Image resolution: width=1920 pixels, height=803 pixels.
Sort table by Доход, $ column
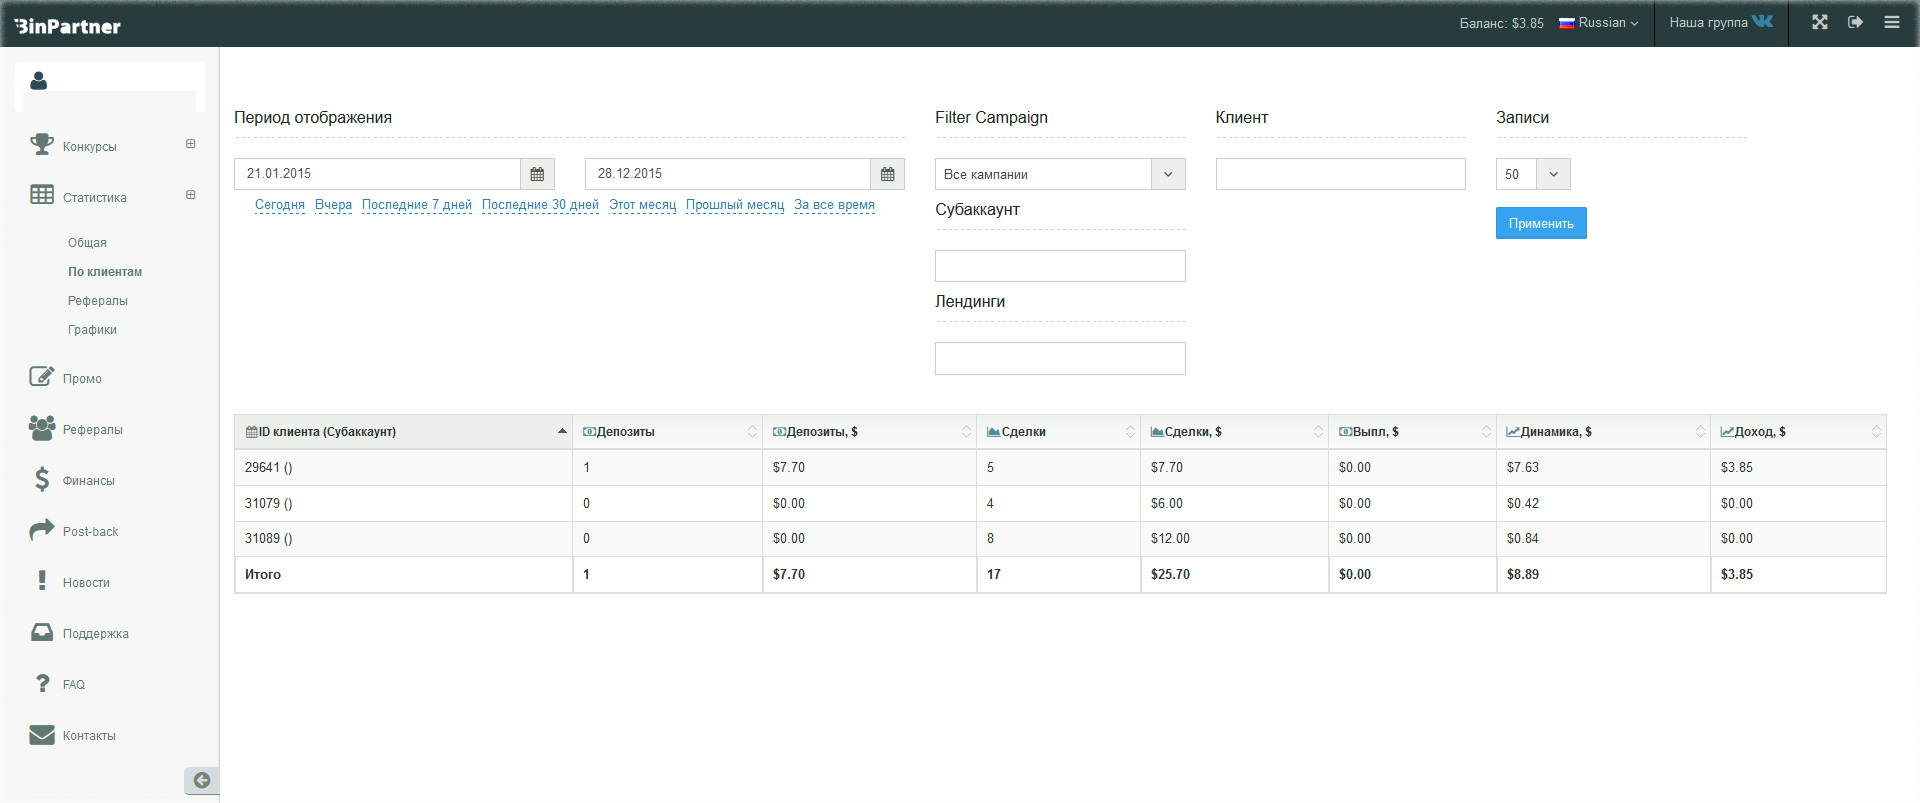point(1797,432)
